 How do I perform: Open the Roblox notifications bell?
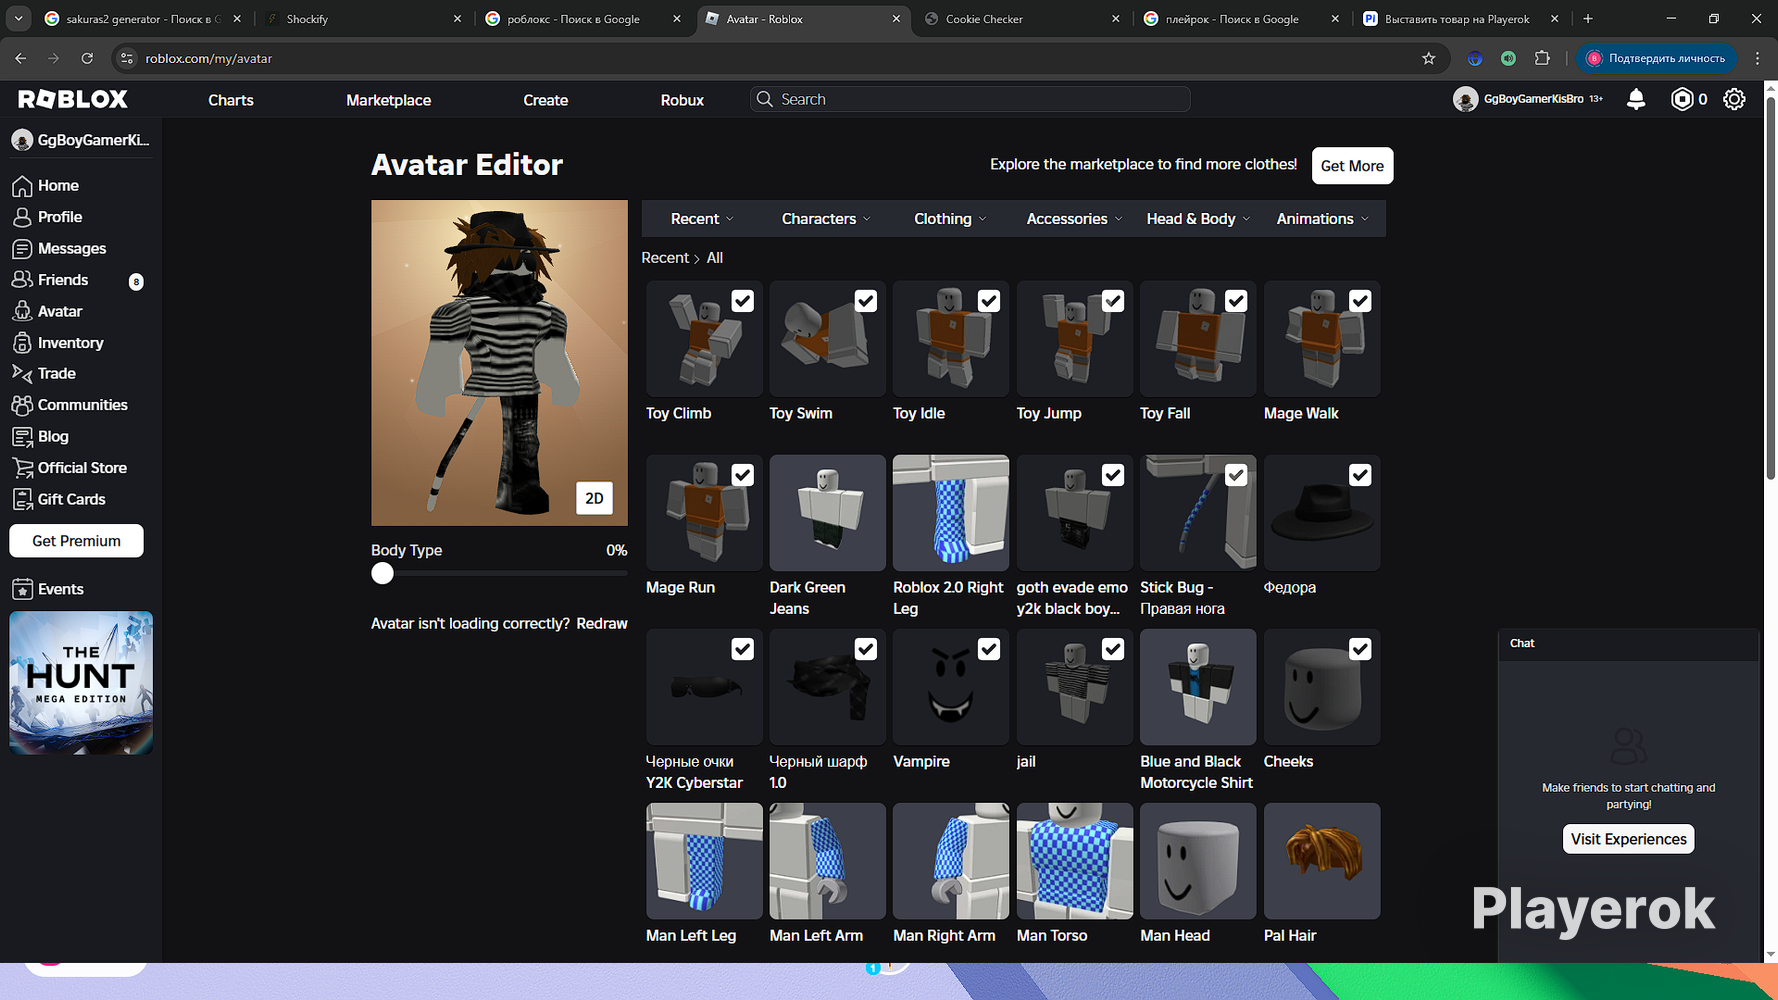tap(1636, 99)
